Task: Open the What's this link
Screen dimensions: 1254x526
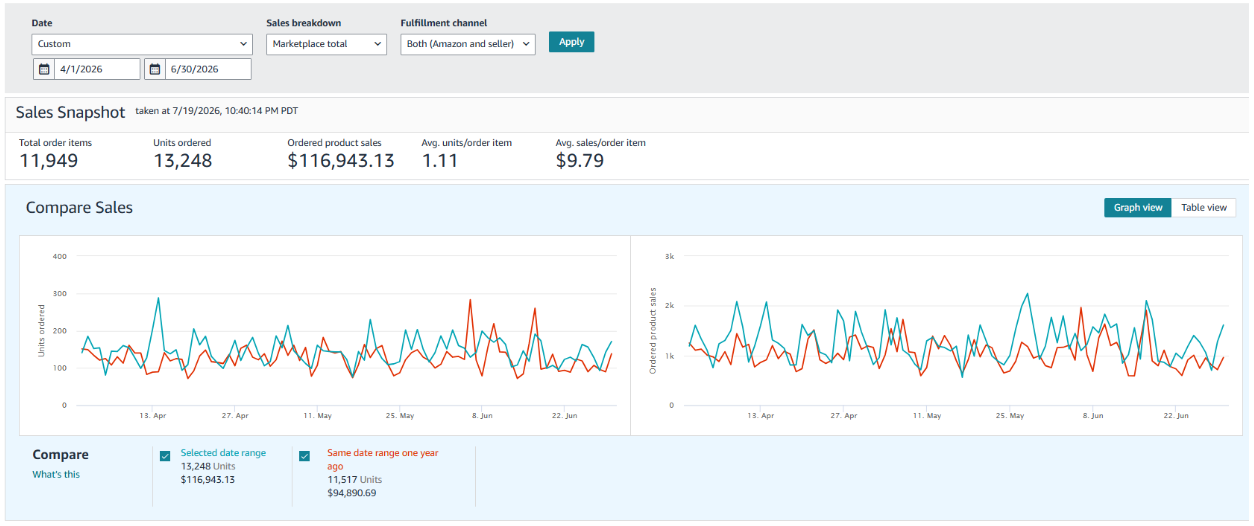Action: pyautogui.click(x=56, y=474)
